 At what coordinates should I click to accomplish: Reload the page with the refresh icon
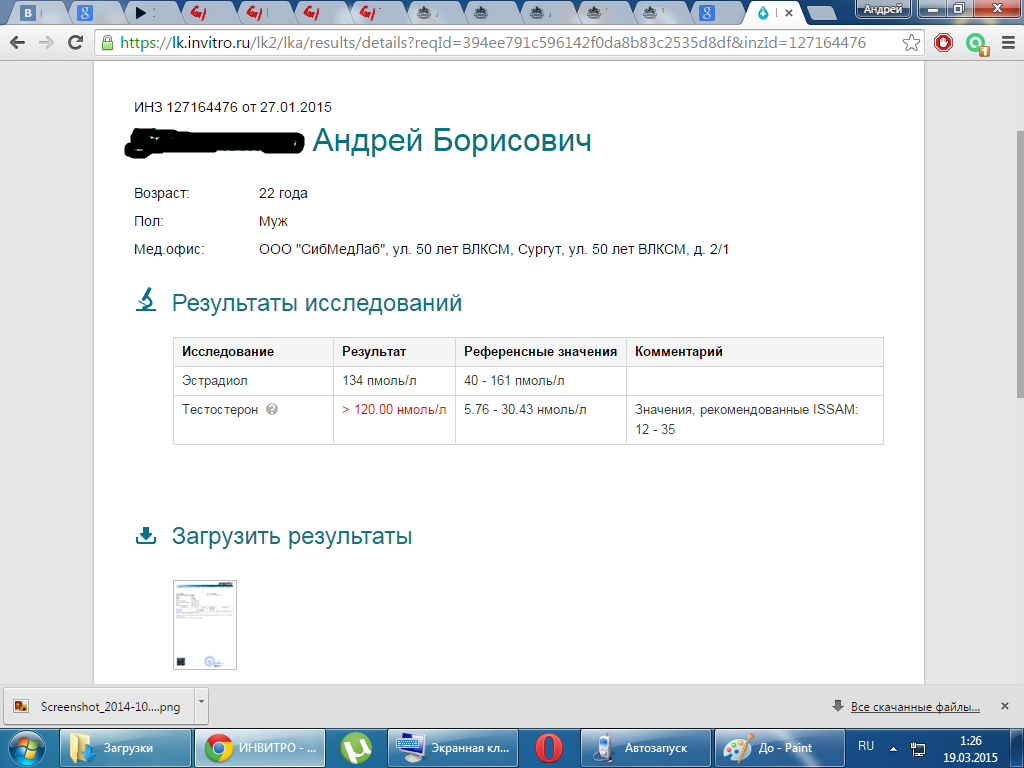(x=75, y=43)
